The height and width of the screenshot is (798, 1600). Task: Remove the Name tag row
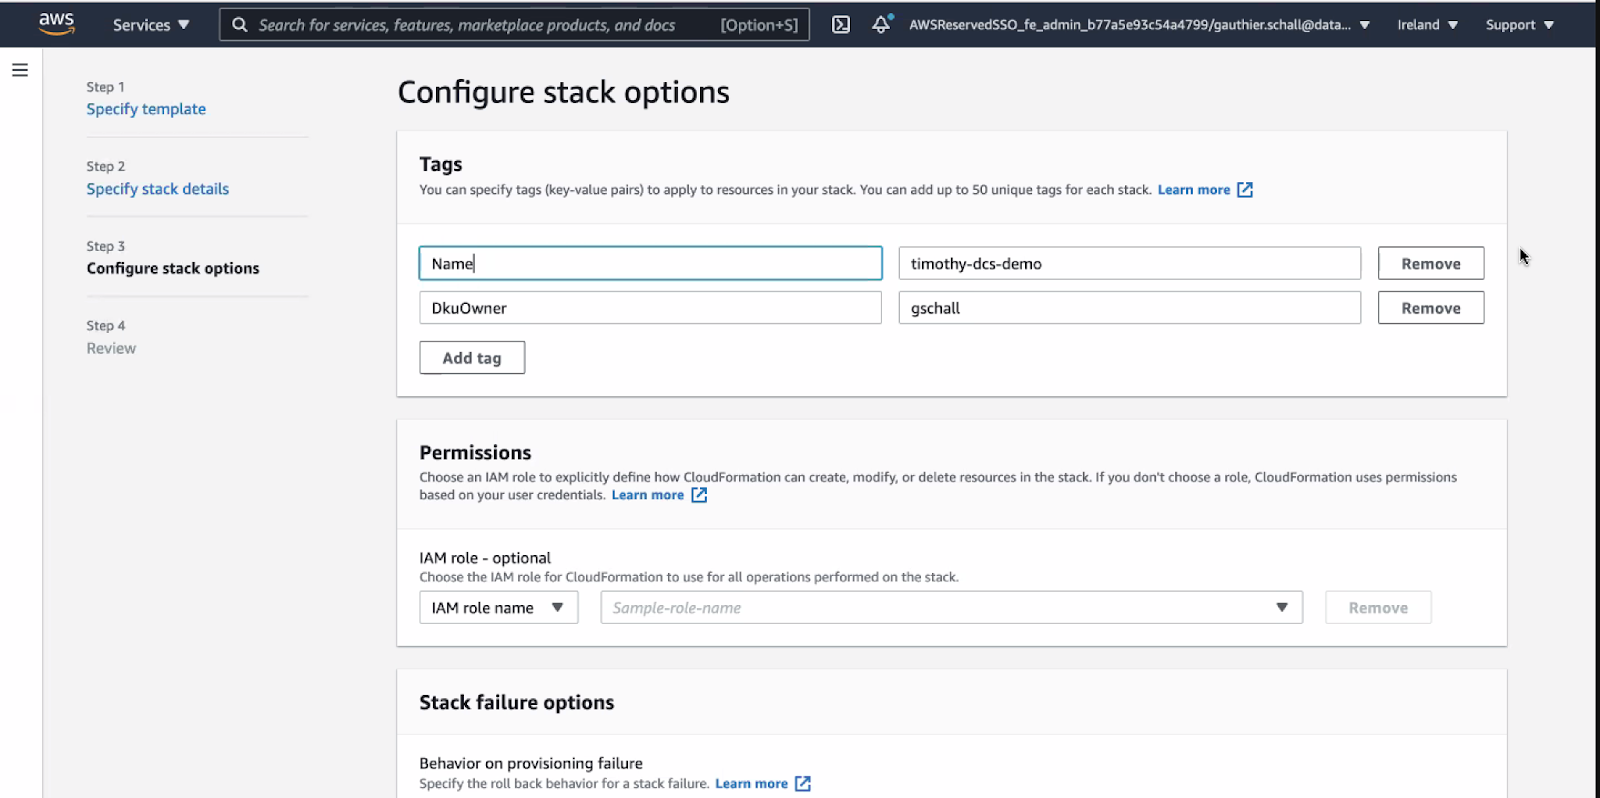point(1430,264)
